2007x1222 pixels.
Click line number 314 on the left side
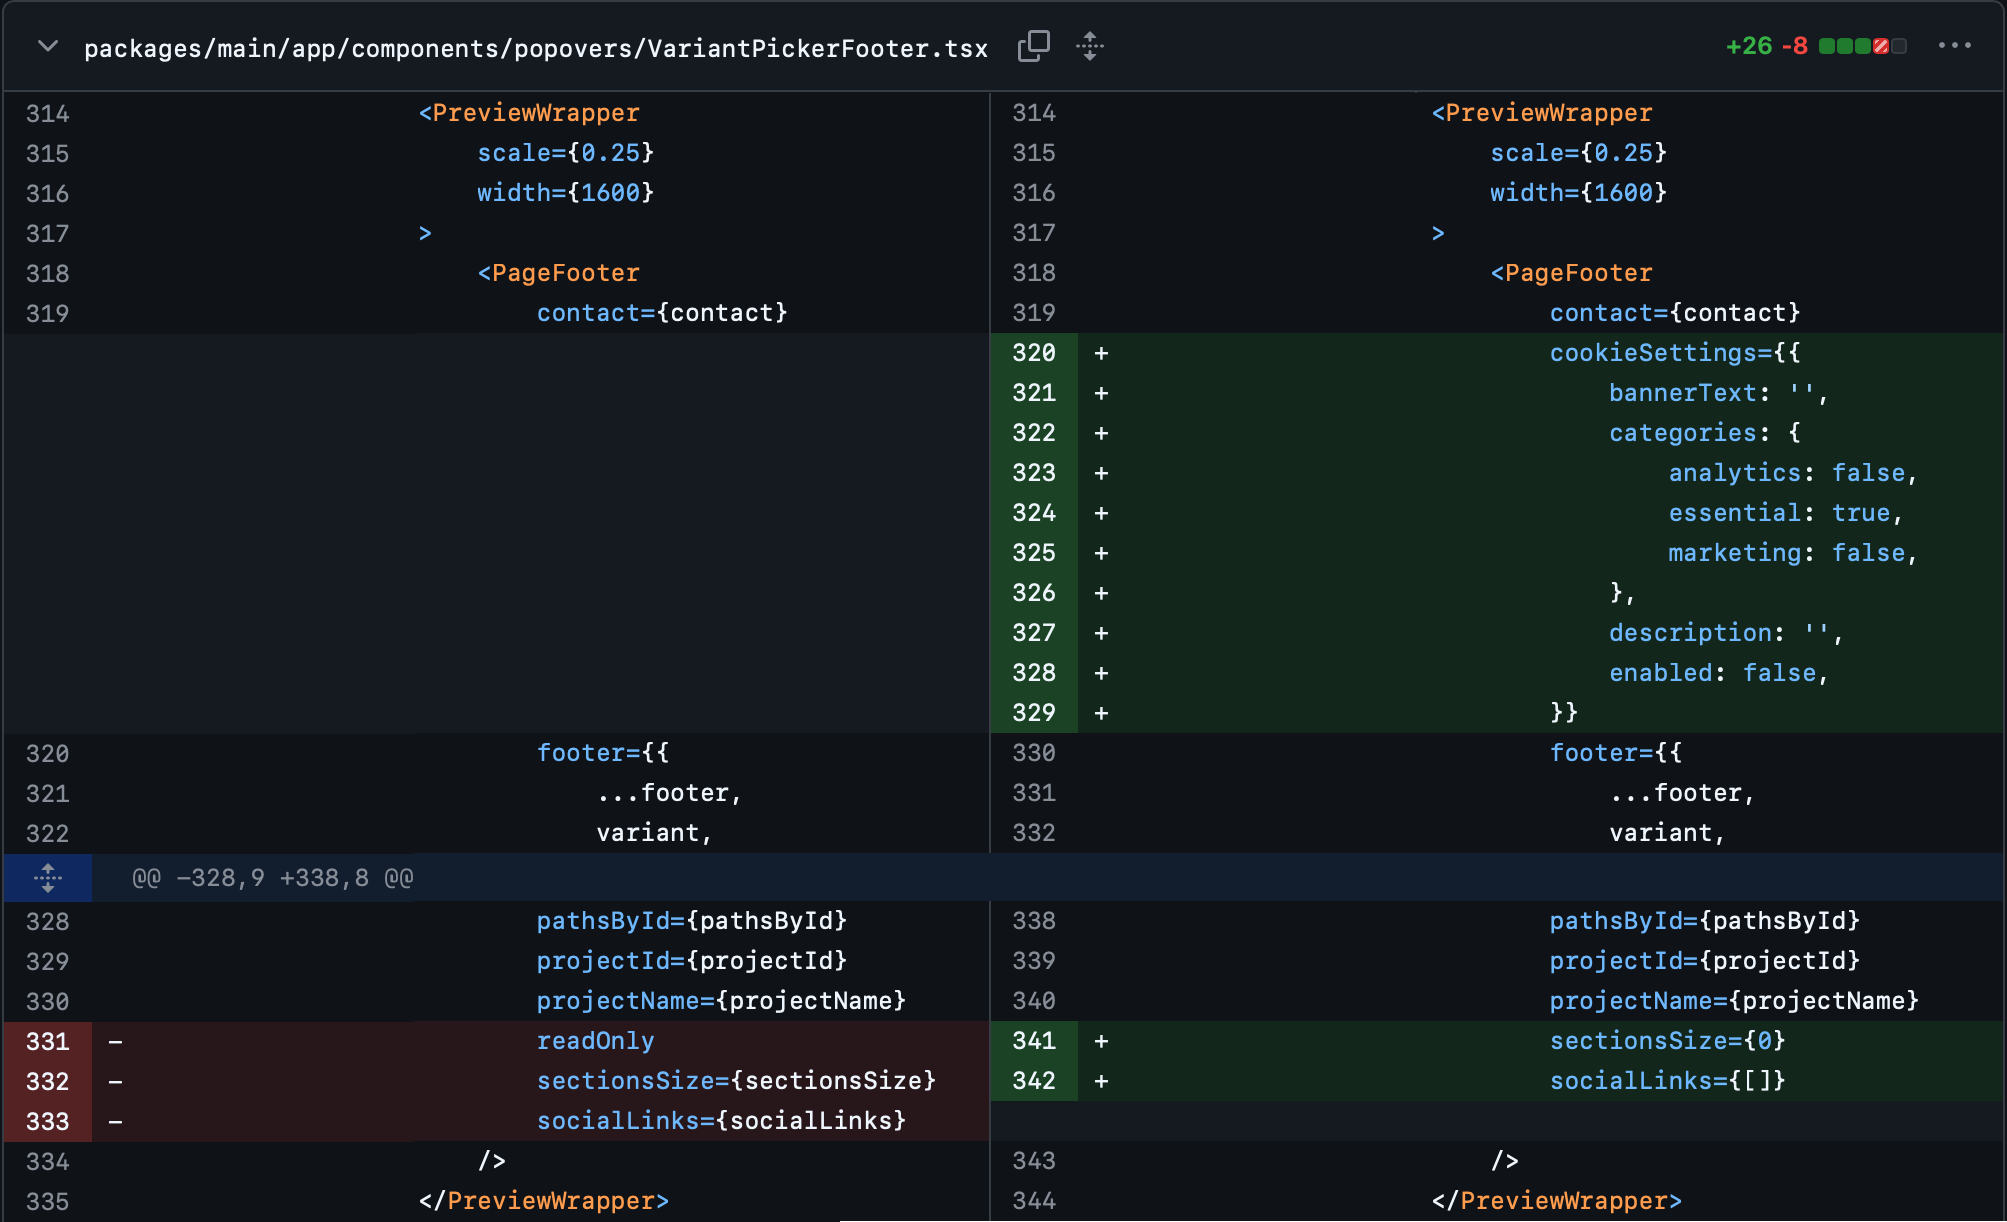[x=46, y=113]
